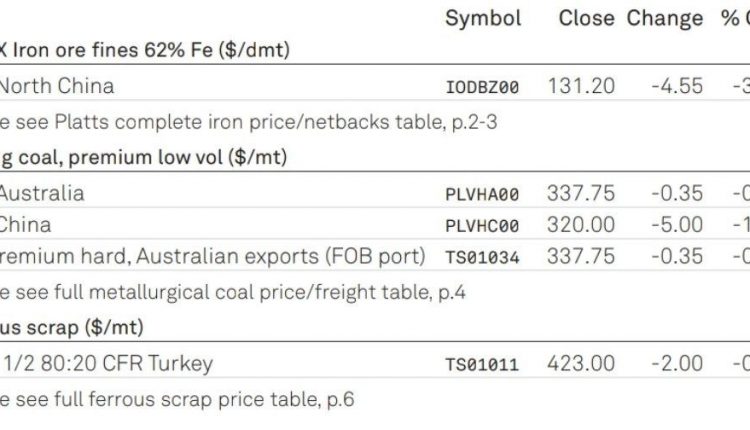Select the IODBZ00 symbol code
Screen dimensions: 750x430
(482, 87)
